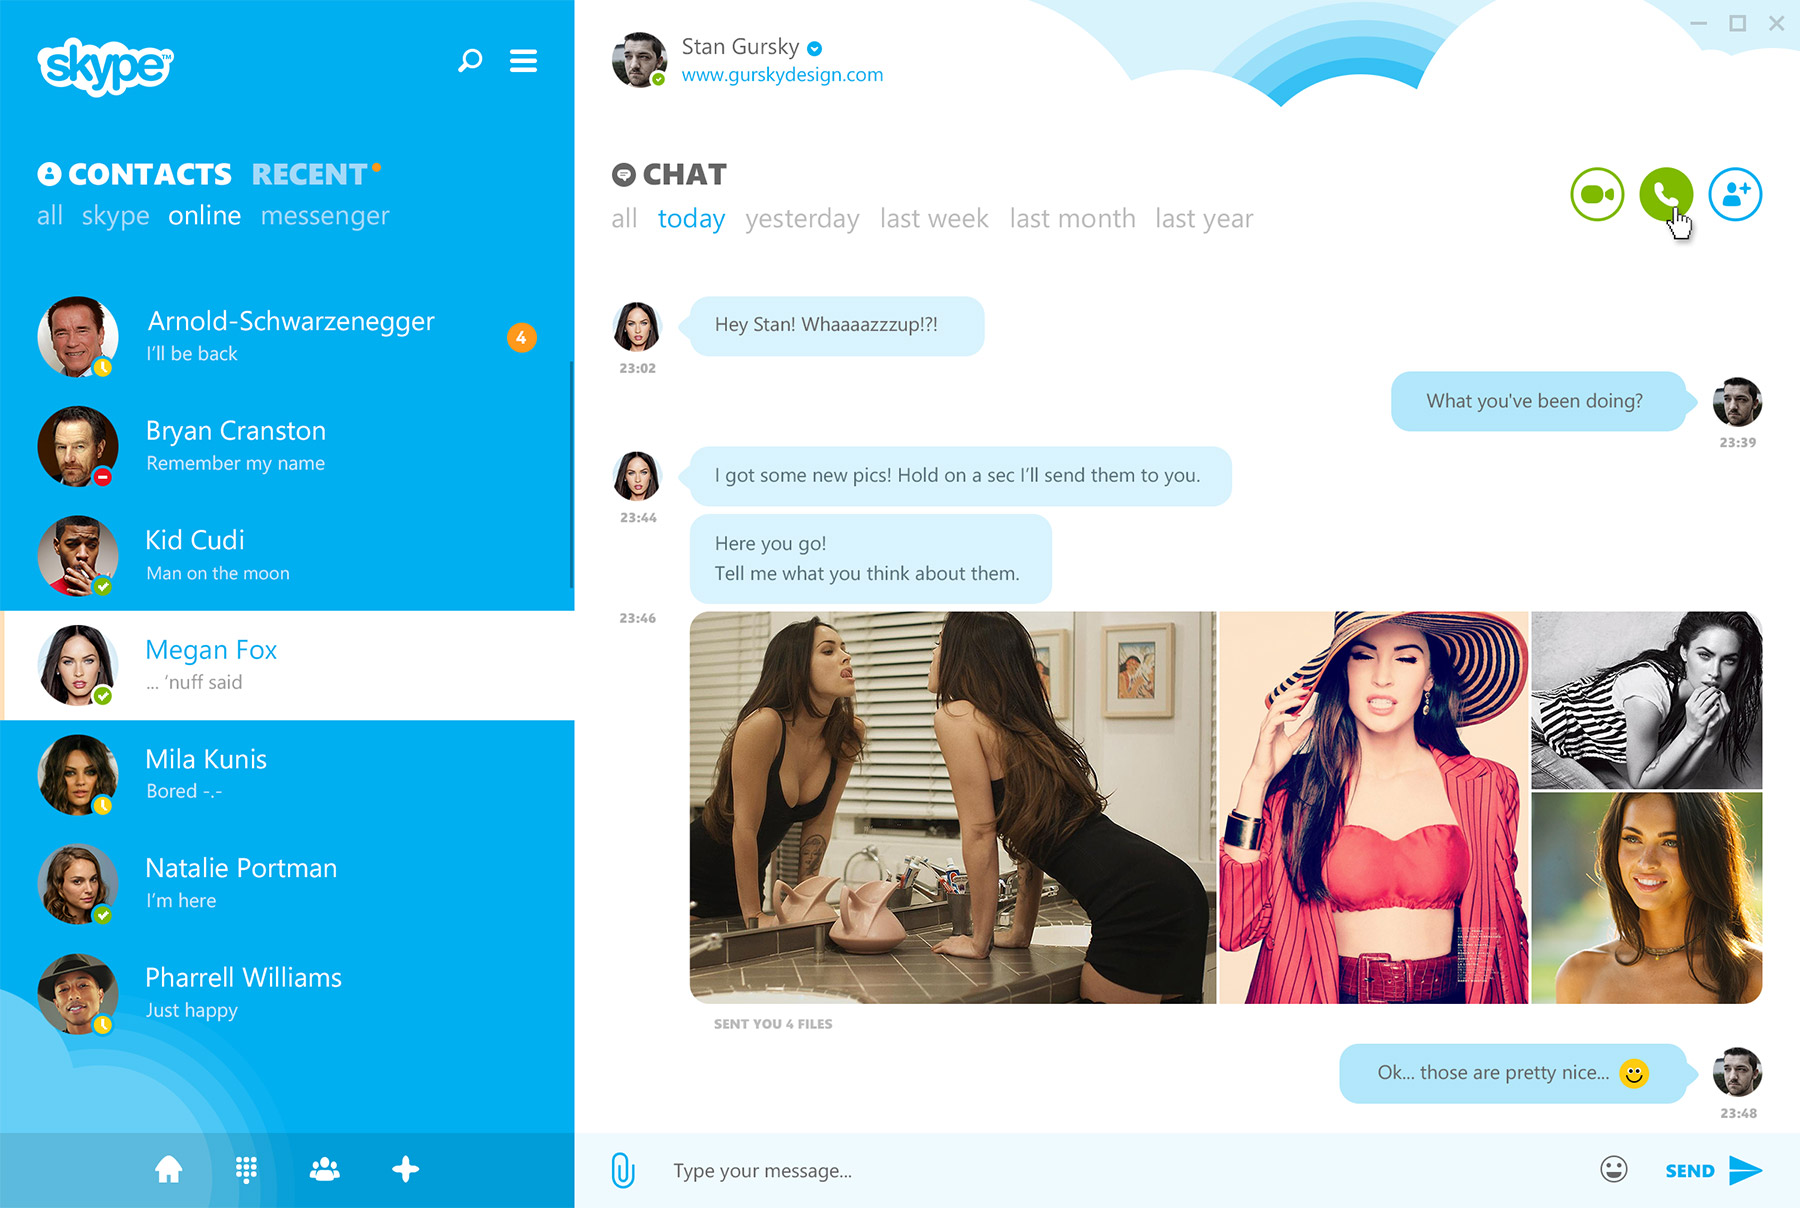Image resolution: width=1800 pixels, height=1208 pixels.
Task: Click the send arrow icon
Action: [1745, 1170]
